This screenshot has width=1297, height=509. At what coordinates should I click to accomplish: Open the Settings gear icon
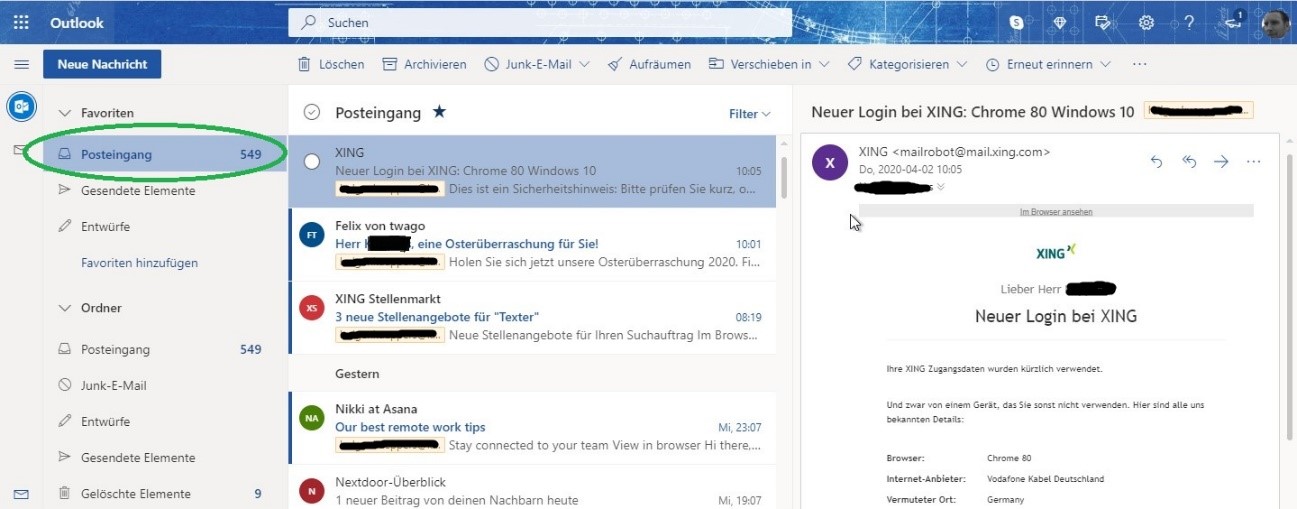click(1146, 22)
